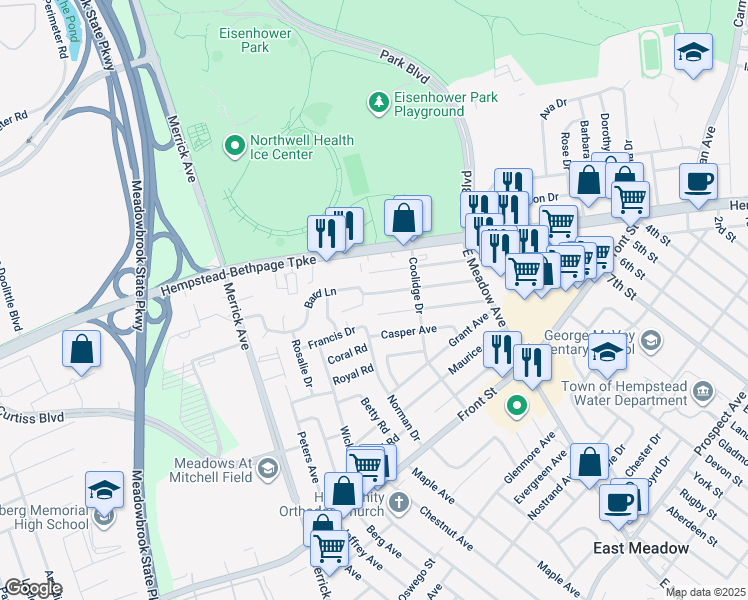Click the Eisenhower Park Playground green marker
Viewport: 748px width, 600px height.
click(x=378, y=102)
